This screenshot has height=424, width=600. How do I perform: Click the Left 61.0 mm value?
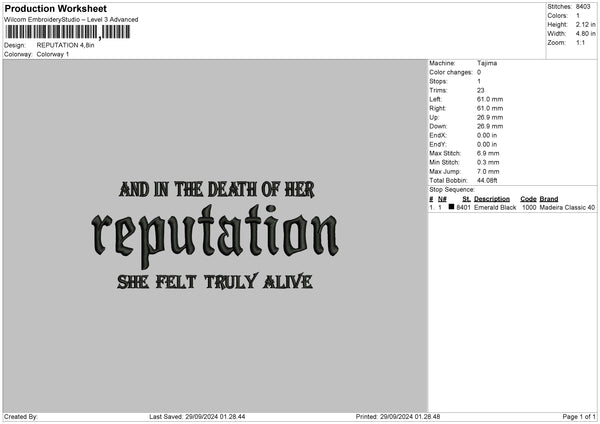point(490,99)
